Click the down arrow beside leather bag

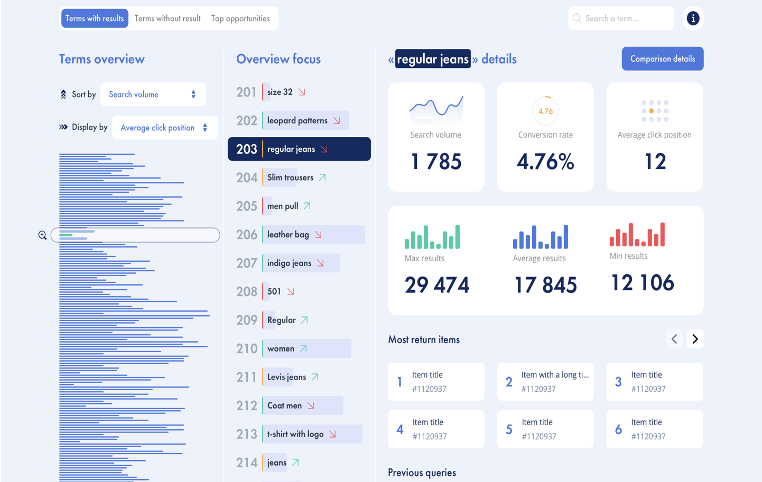[318, 235]
